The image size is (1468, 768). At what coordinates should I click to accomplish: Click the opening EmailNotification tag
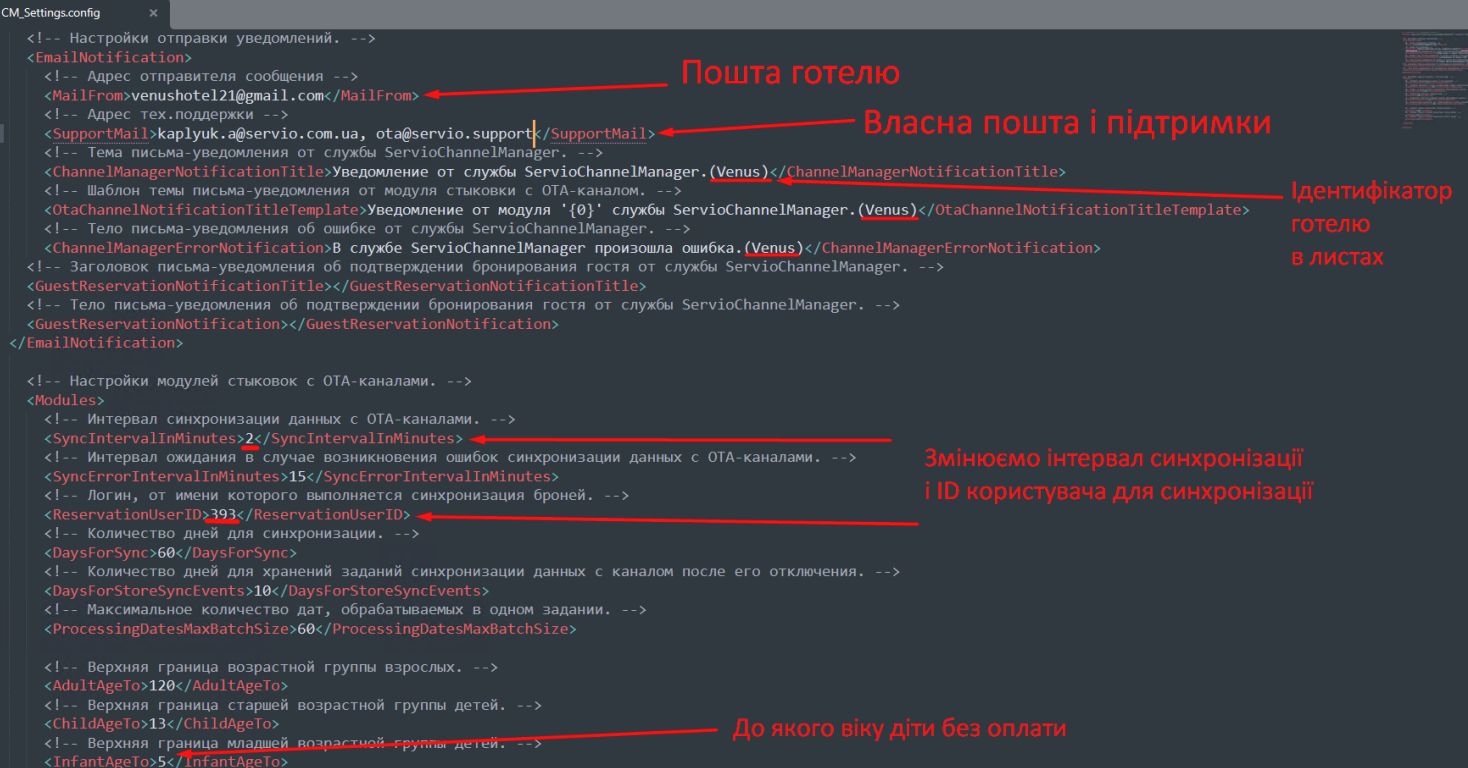(x=104, y=58)
